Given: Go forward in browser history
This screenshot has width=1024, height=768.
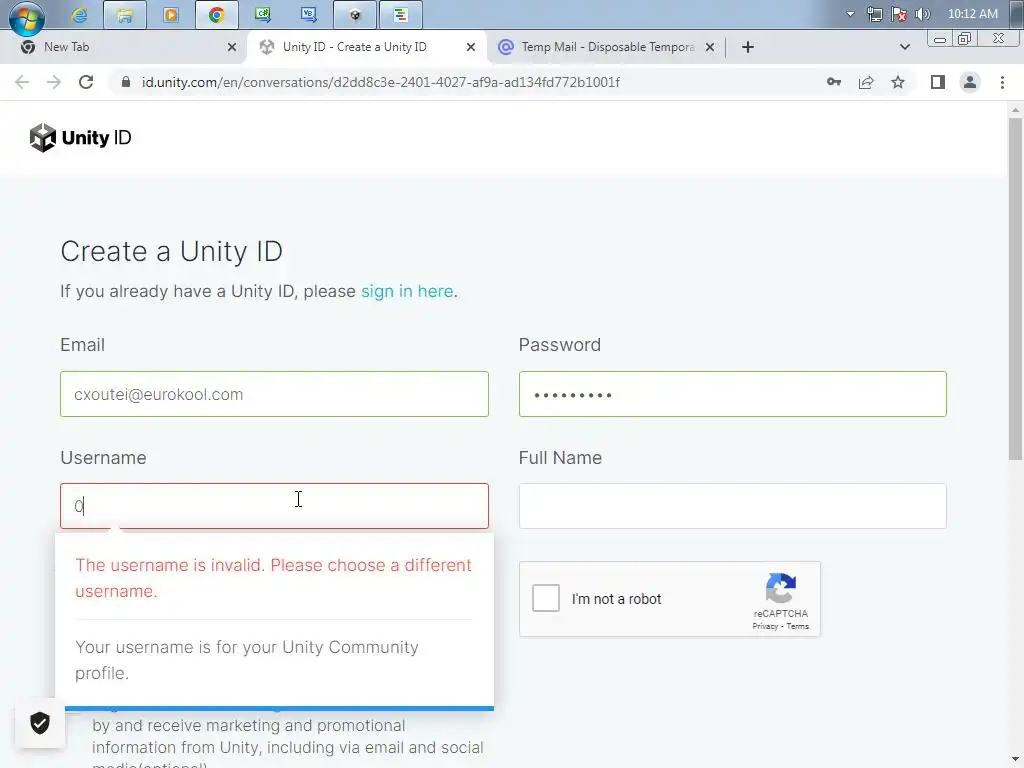Looking at the screenshot, I should click(x=54, y=82).
